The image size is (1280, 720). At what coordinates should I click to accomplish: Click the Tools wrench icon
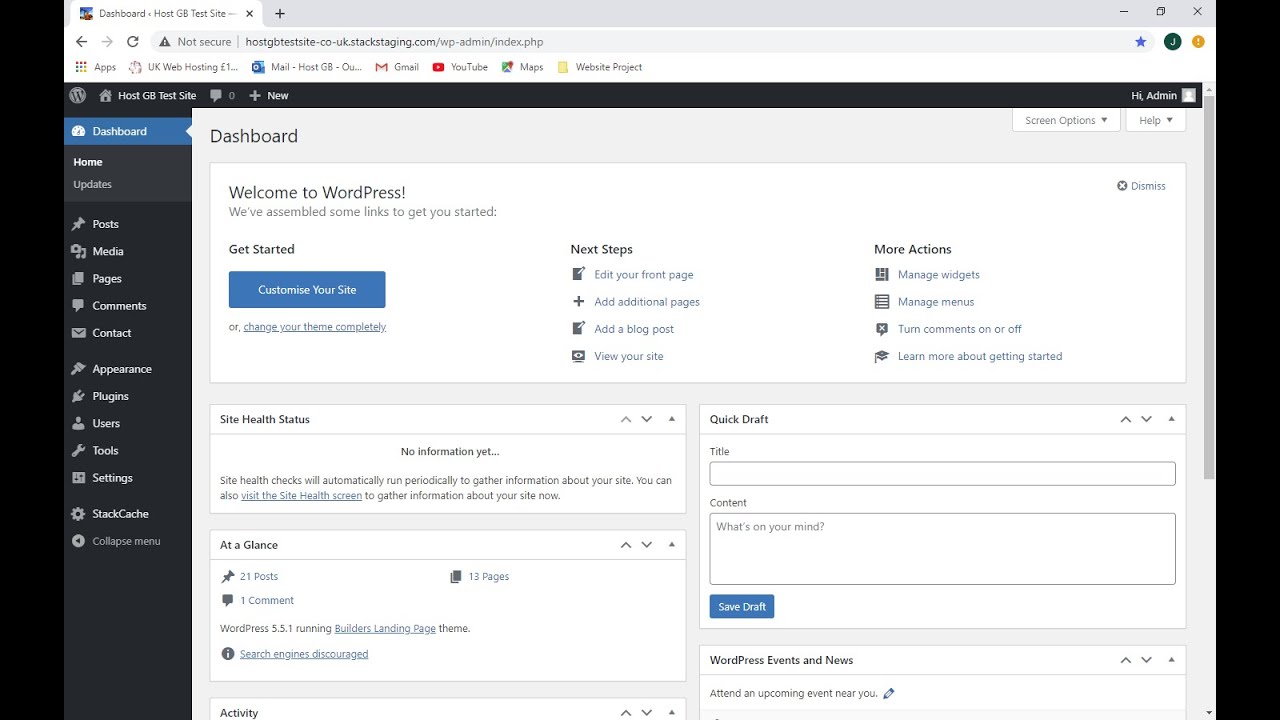click(x=78, y=450)
